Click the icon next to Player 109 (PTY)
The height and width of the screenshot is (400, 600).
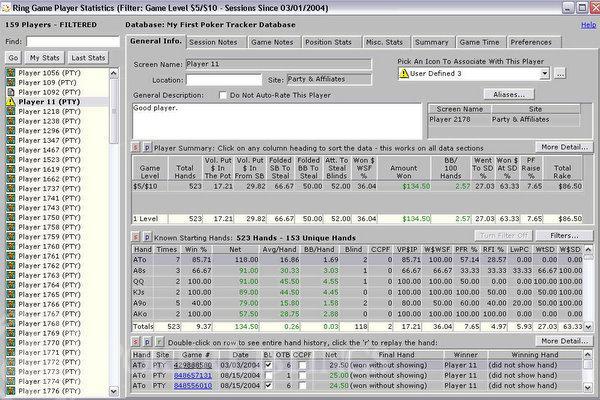pyautogui.click(x=11, y=82)
